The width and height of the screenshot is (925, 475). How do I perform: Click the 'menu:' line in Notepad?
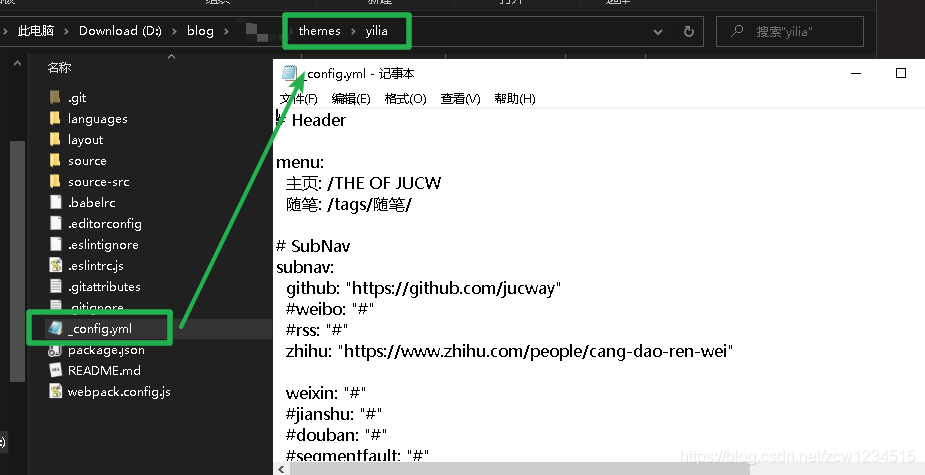[300, 162]
